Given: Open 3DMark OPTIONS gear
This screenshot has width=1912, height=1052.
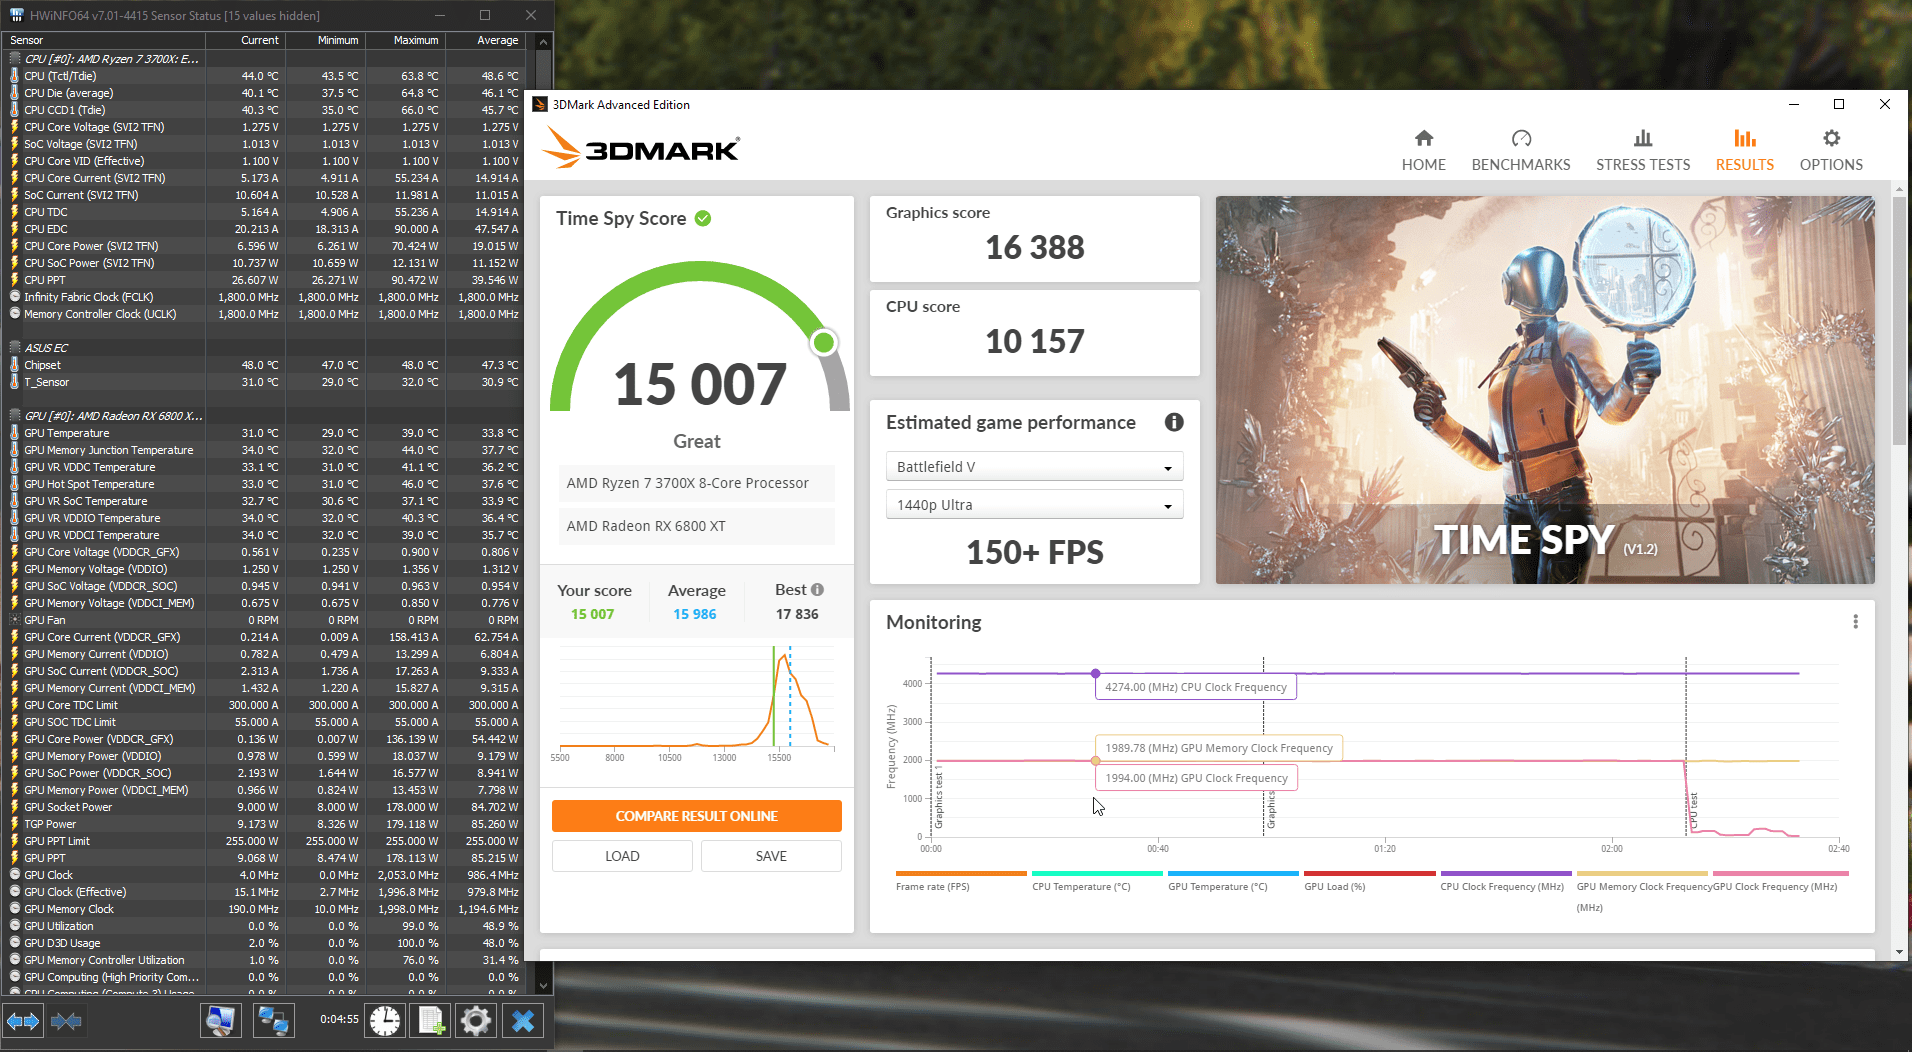Looking at the screenshot, I should (x=1831, y=151).
